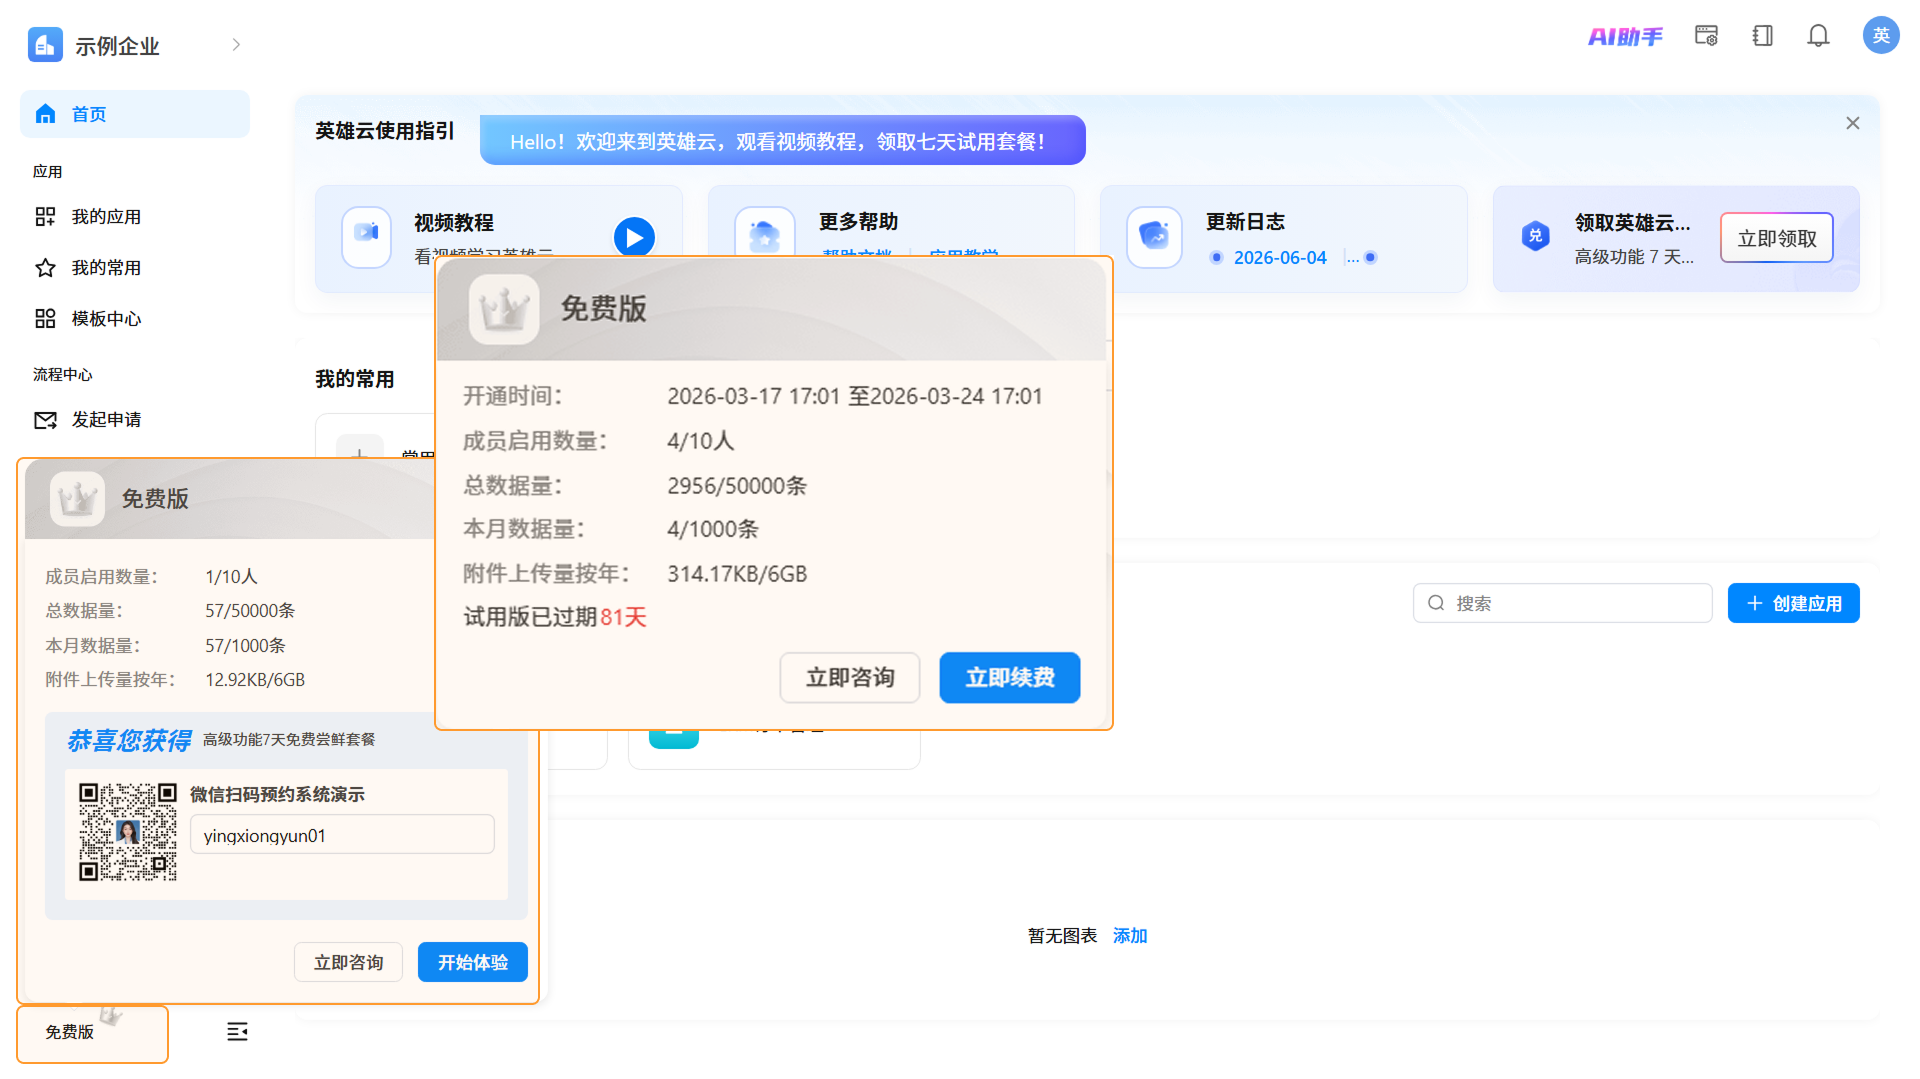This screenshot has height=1079, width=1920.
Task: Click 开始体验 button
Action: (472, 962)
